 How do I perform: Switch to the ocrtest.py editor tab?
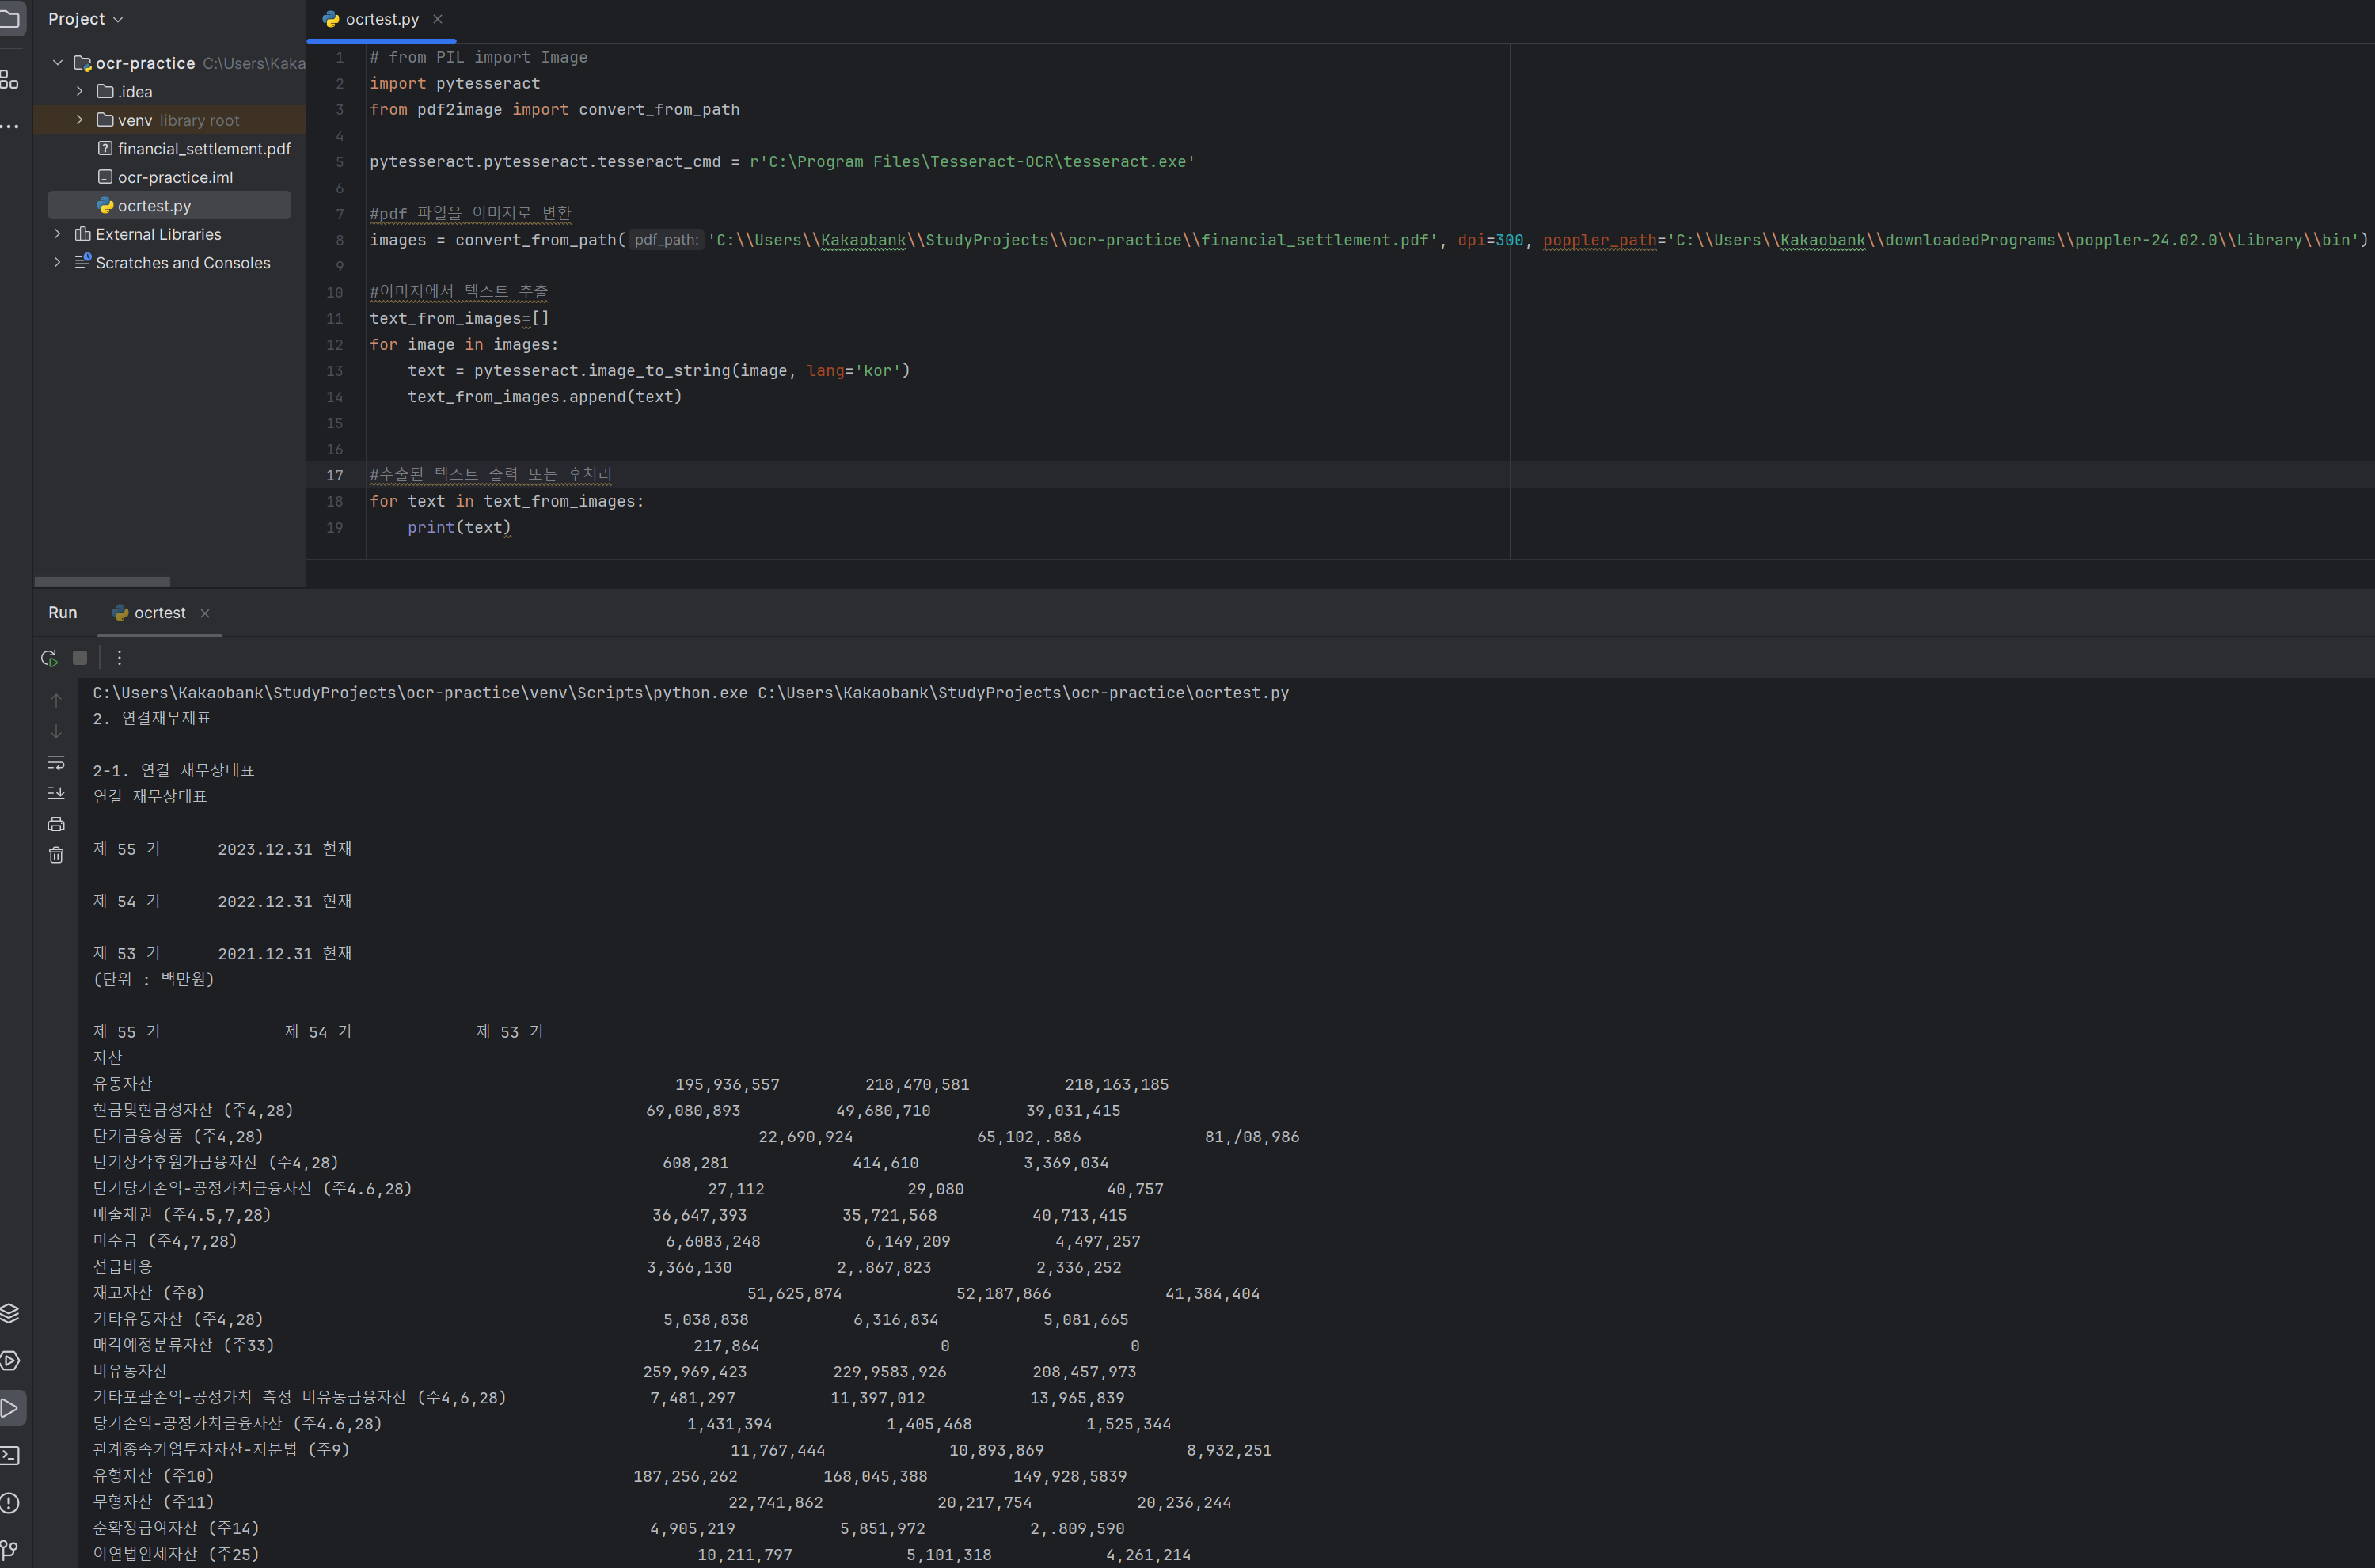click(x=381, y=19)
